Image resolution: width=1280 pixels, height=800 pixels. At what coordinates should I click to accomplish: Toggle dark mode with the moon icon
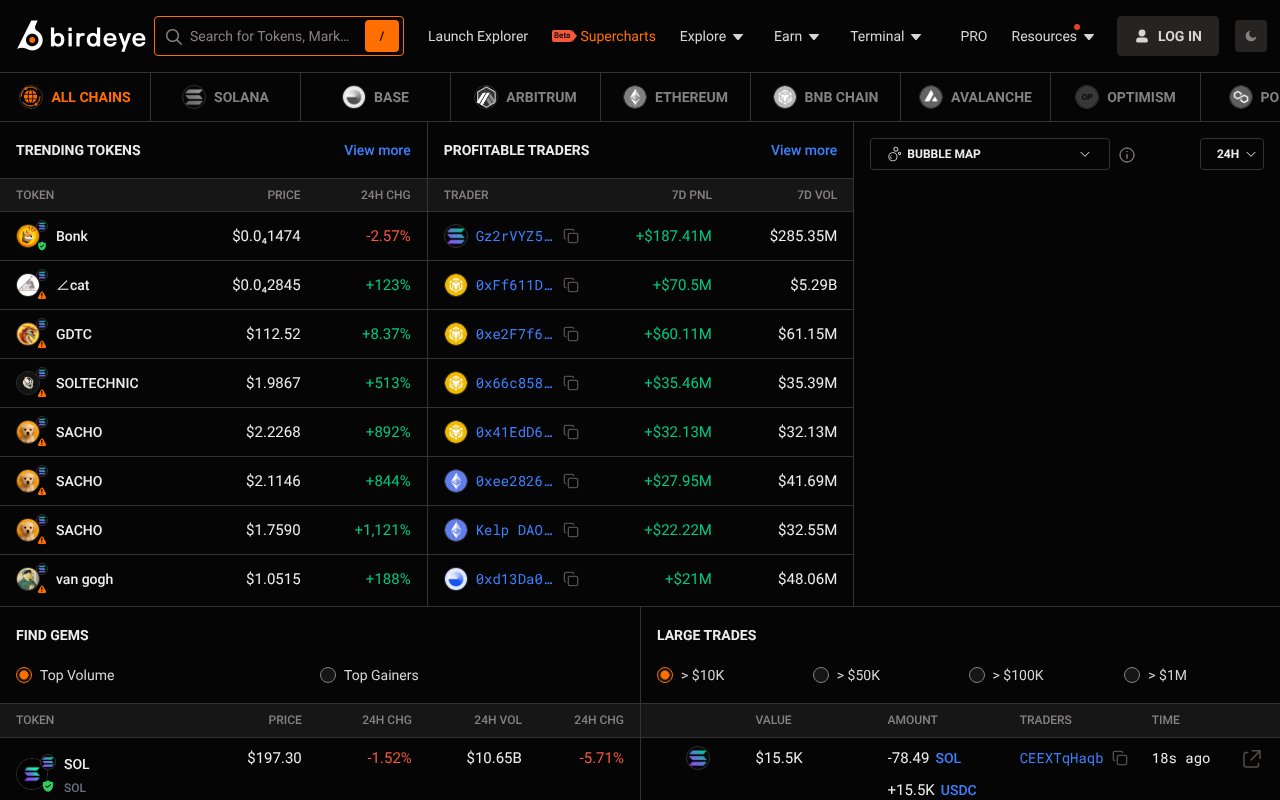pos(1250,36)
